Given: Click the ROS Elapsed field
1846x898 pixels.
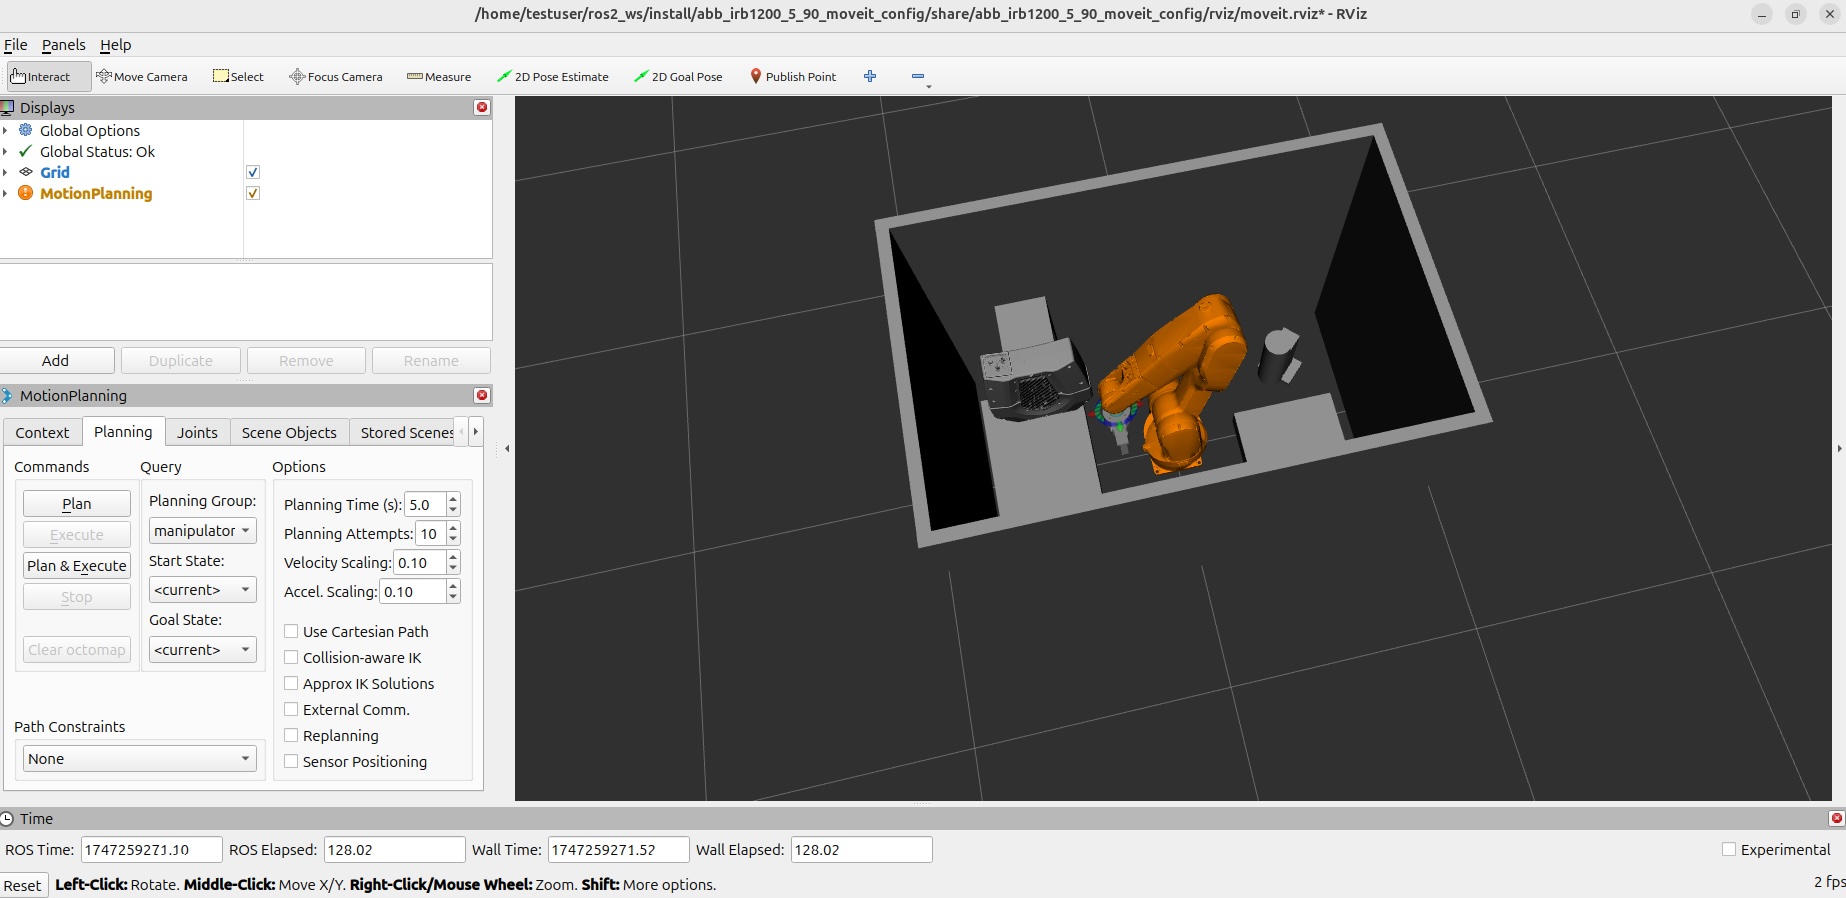Looking at the screenshot, I should click(x=394, y=850).
